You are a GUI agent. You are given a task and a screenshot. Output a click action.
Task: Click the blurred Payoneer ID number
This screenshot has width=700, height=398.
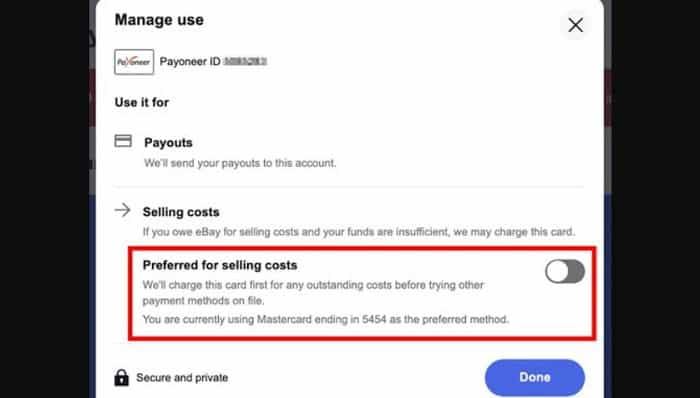click(x=245, y=62)
